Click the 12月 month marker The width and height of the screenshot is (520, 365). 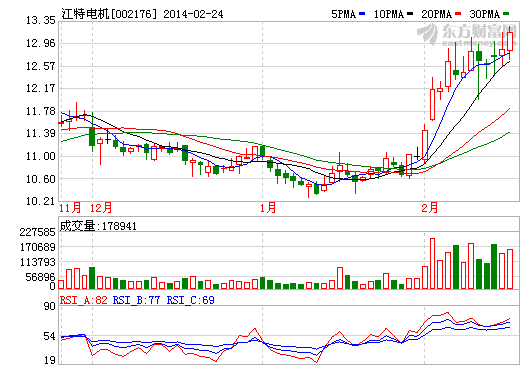[x=101, y=208]
